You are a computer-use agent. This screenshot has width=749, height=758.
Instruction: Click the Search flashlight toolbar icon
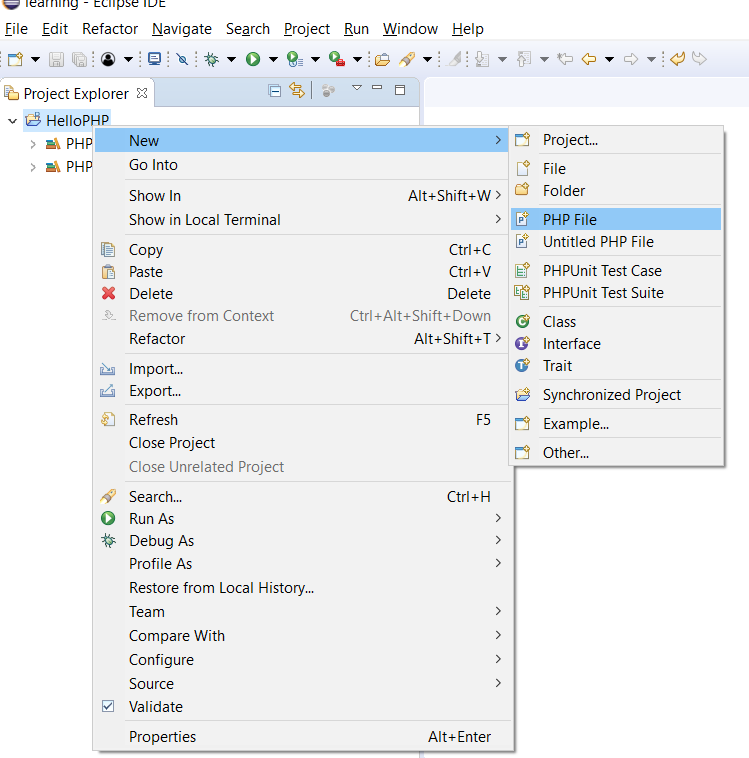pyautogui.click(x=407, y=59)
